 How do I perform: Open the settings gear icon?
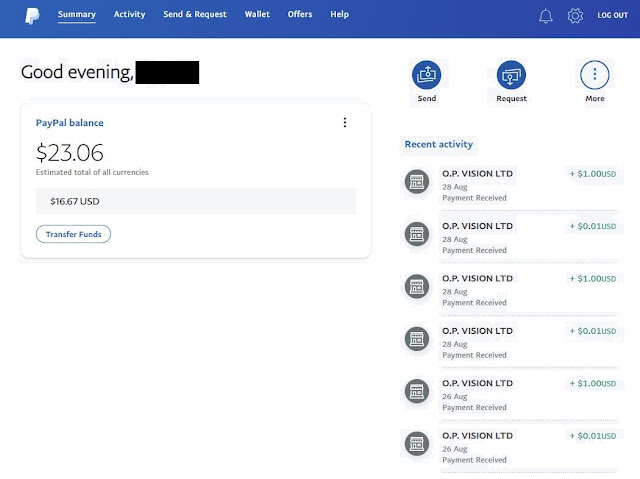[575, 16]
